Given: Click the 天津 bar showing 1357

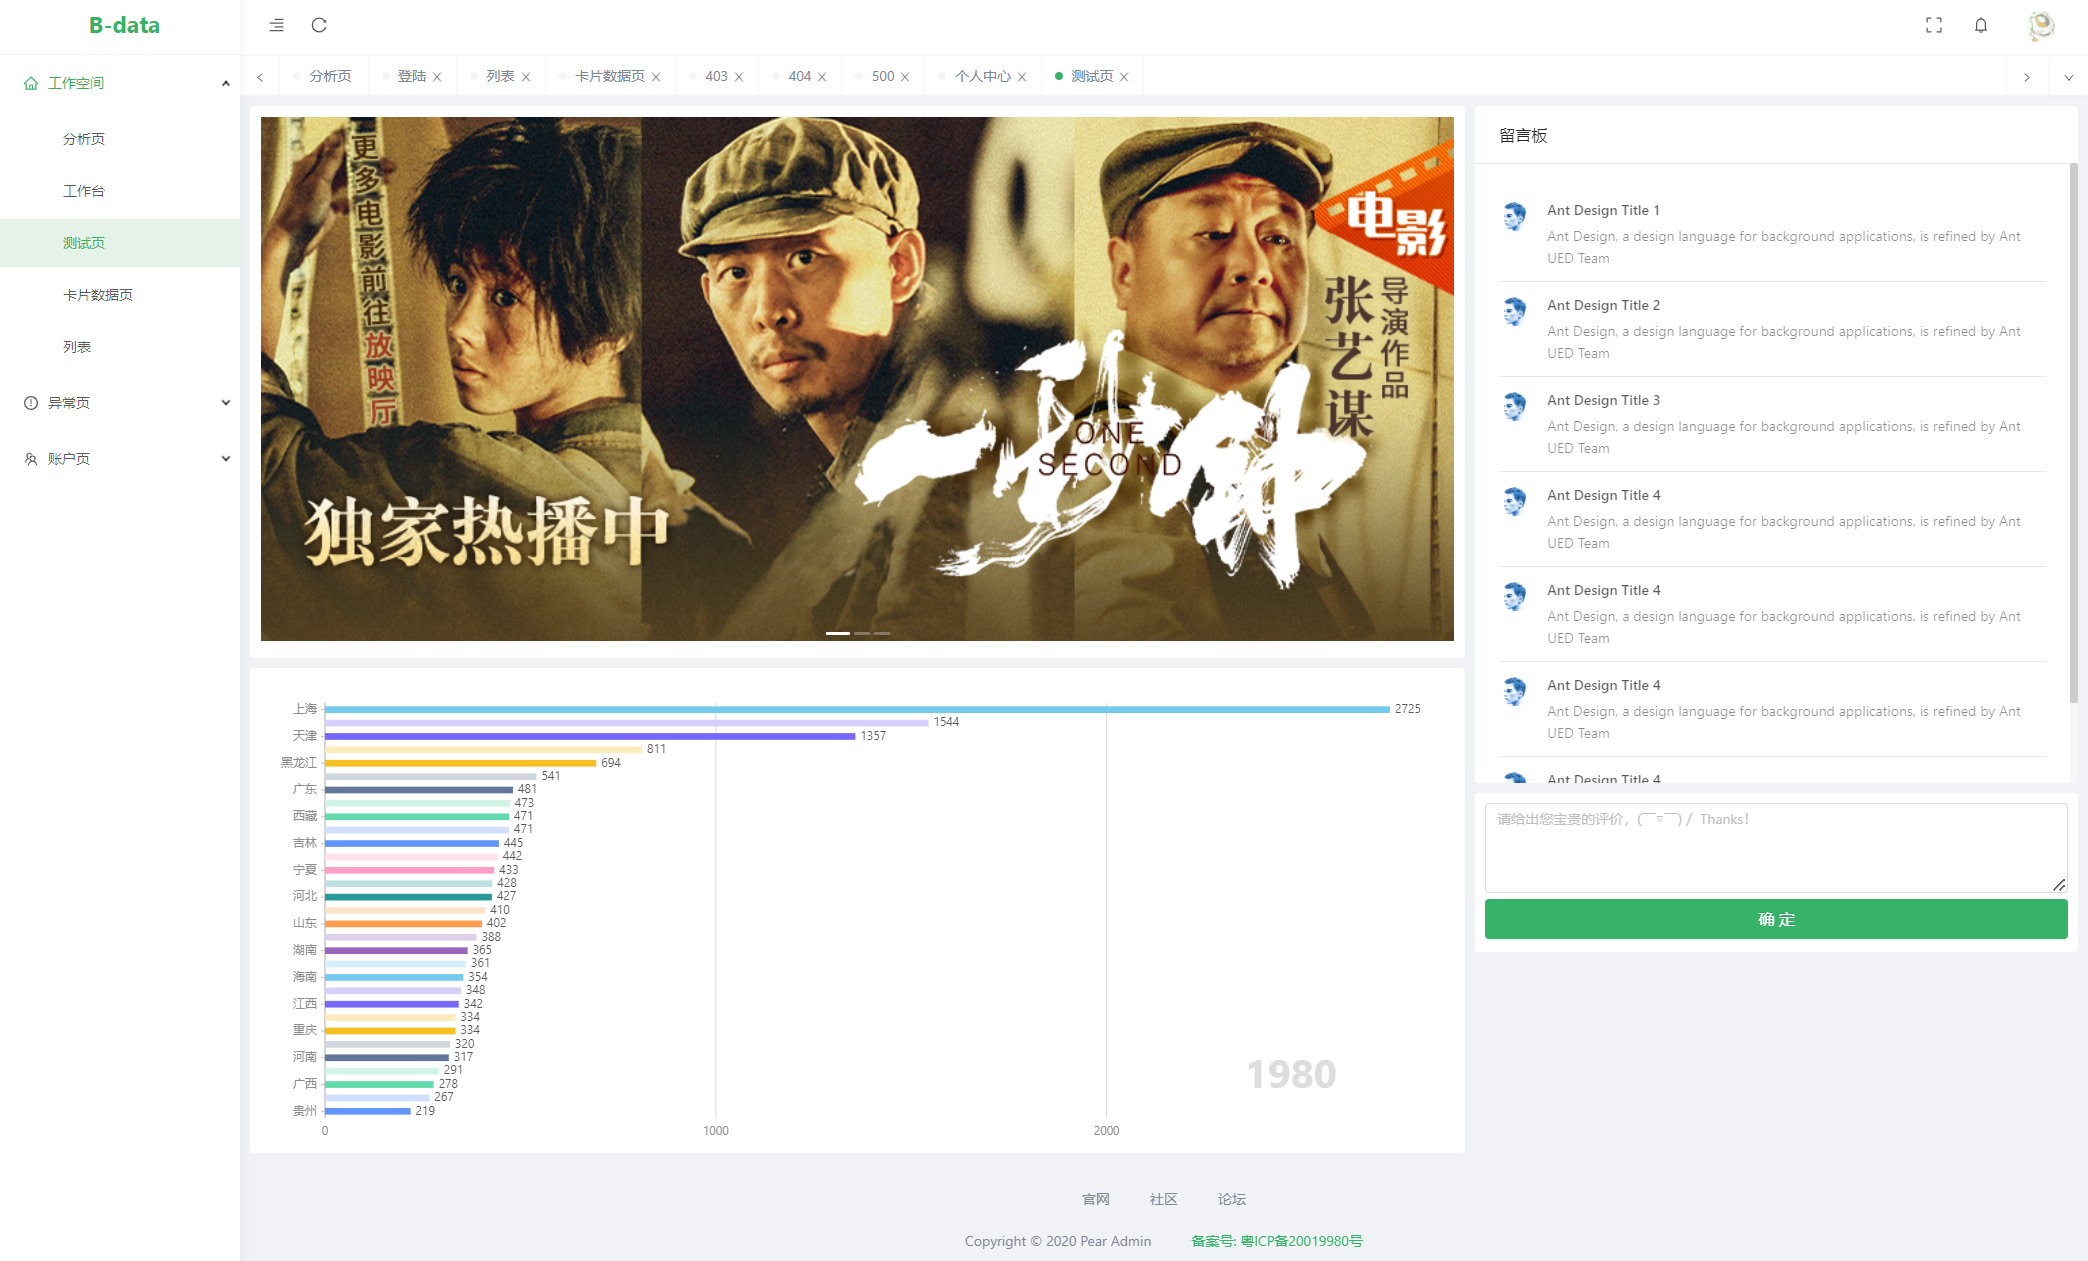Looking at the screenshot, I should [590, 736].
